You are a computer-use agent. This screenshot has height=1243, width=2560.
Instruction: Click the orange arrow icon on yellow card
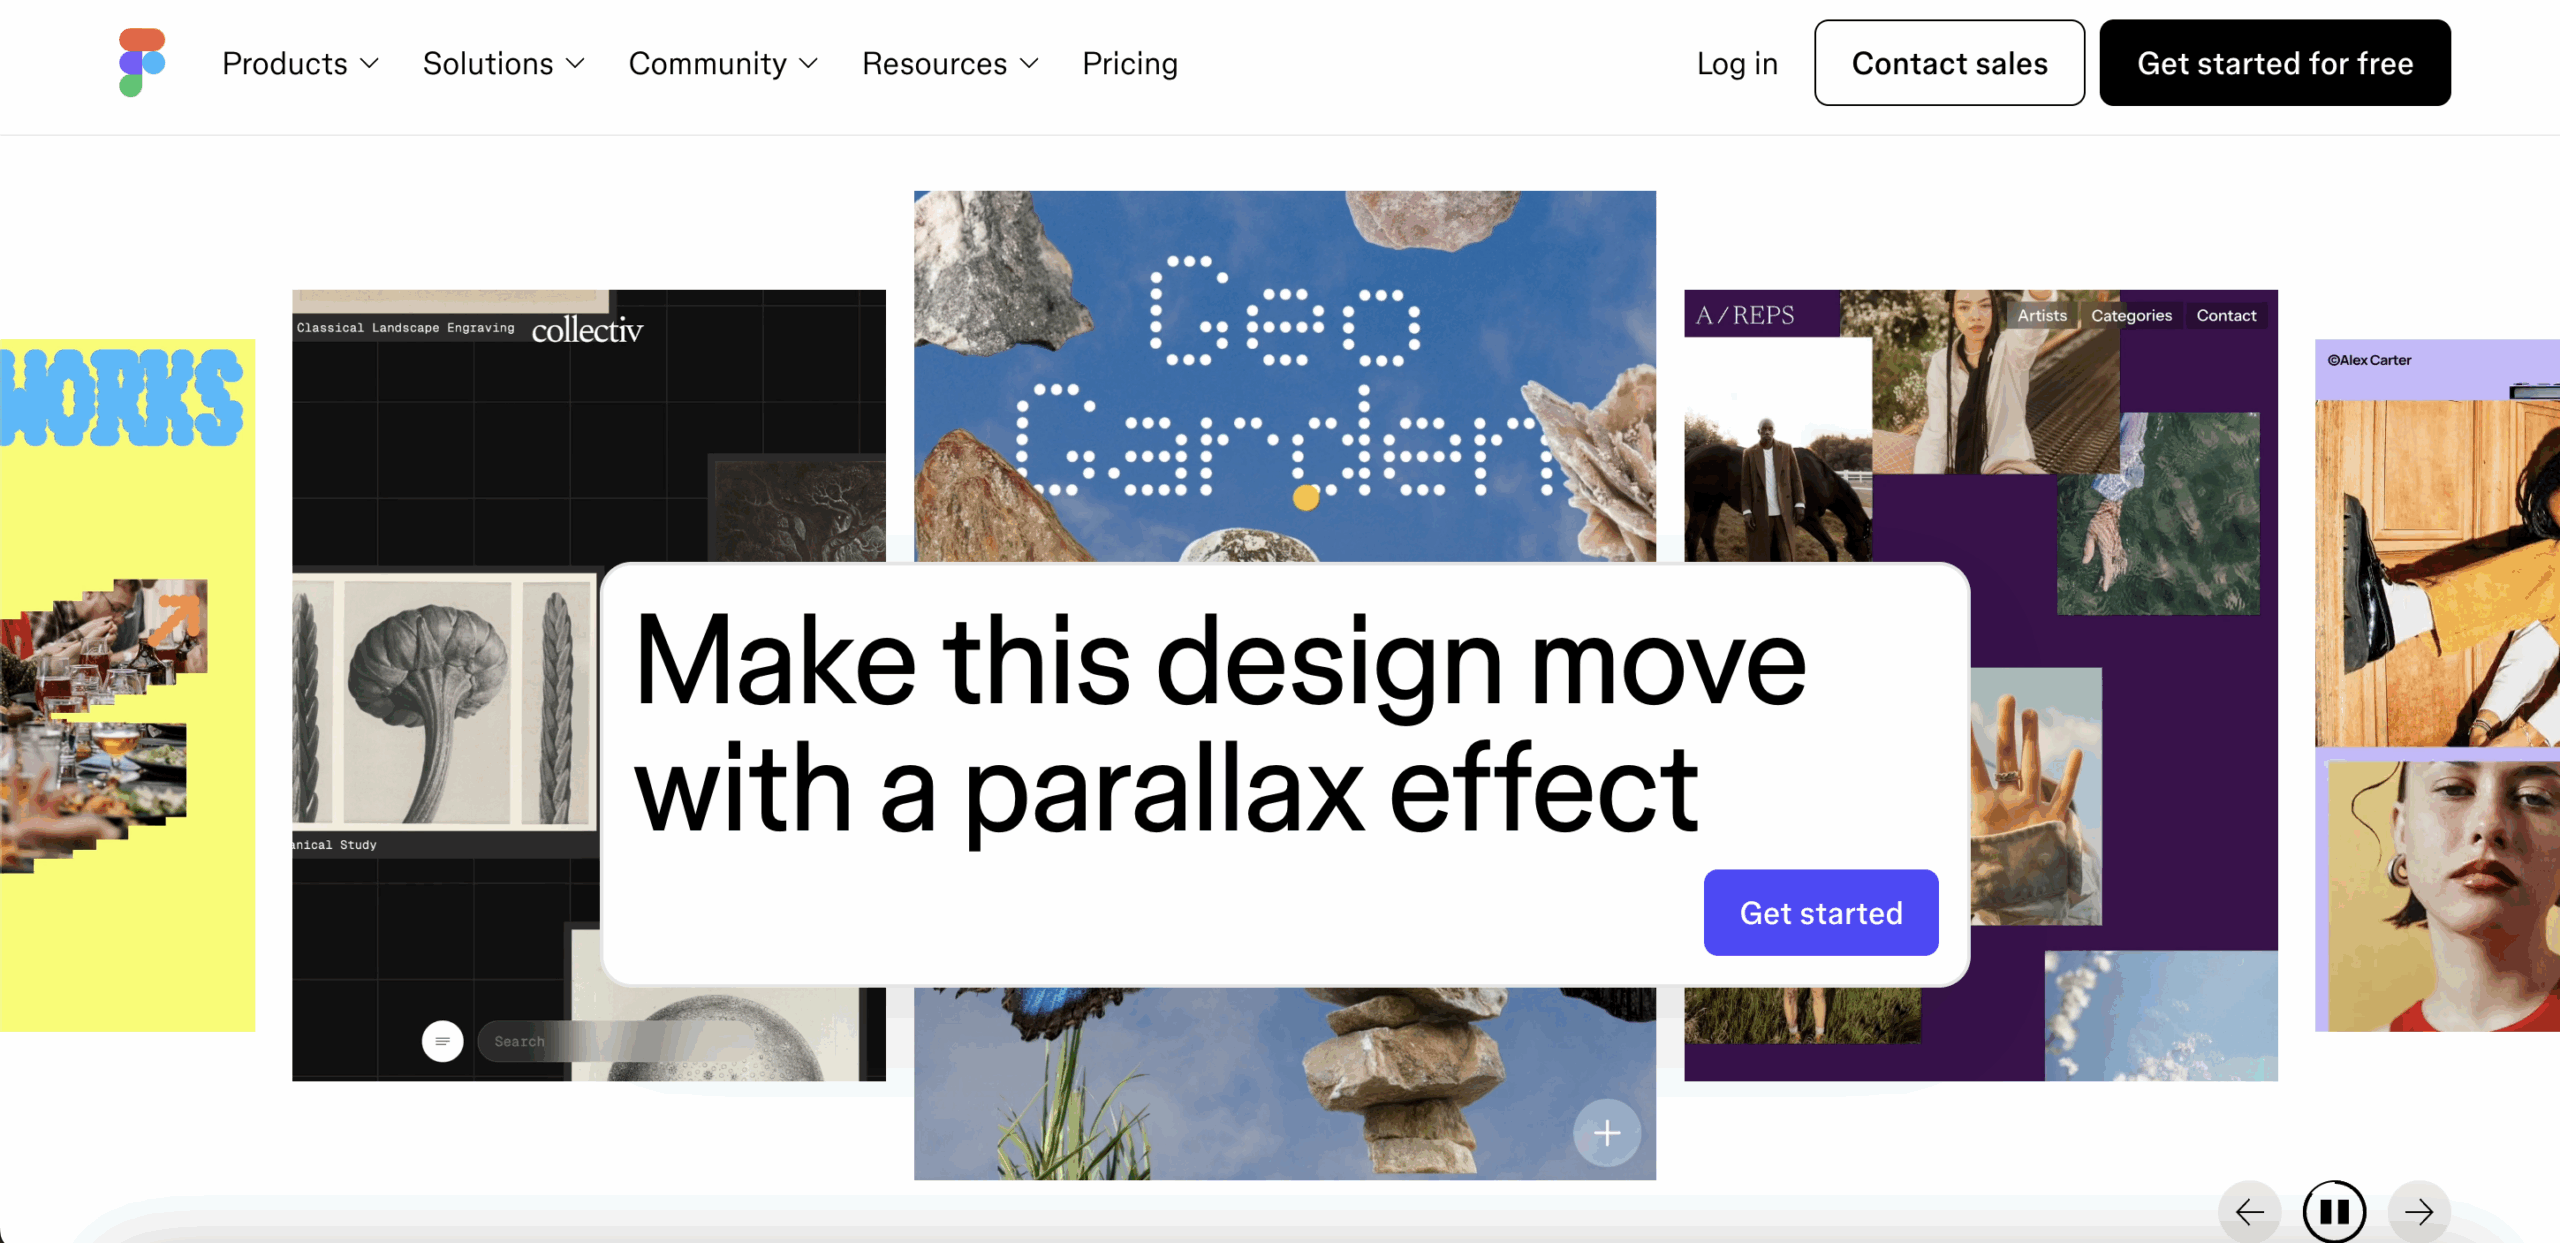tap(178, 618)
